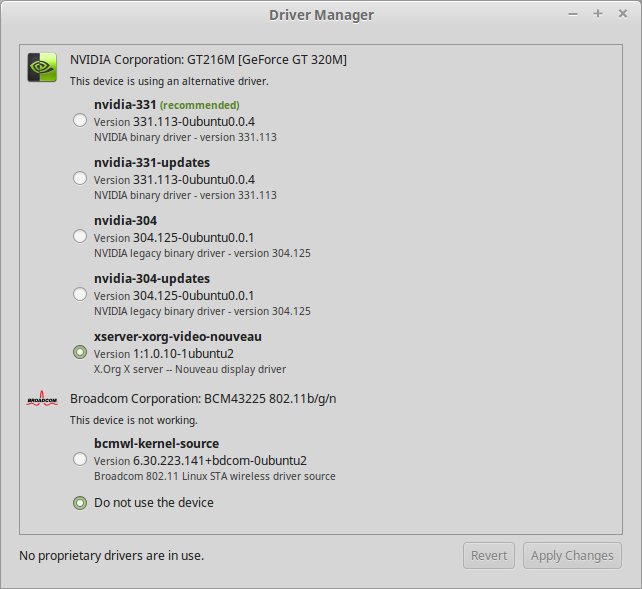The height and width of the screenshot is (589, 642).
Task: Select the 'Do not use the device' radio
Action: point(80,503)
